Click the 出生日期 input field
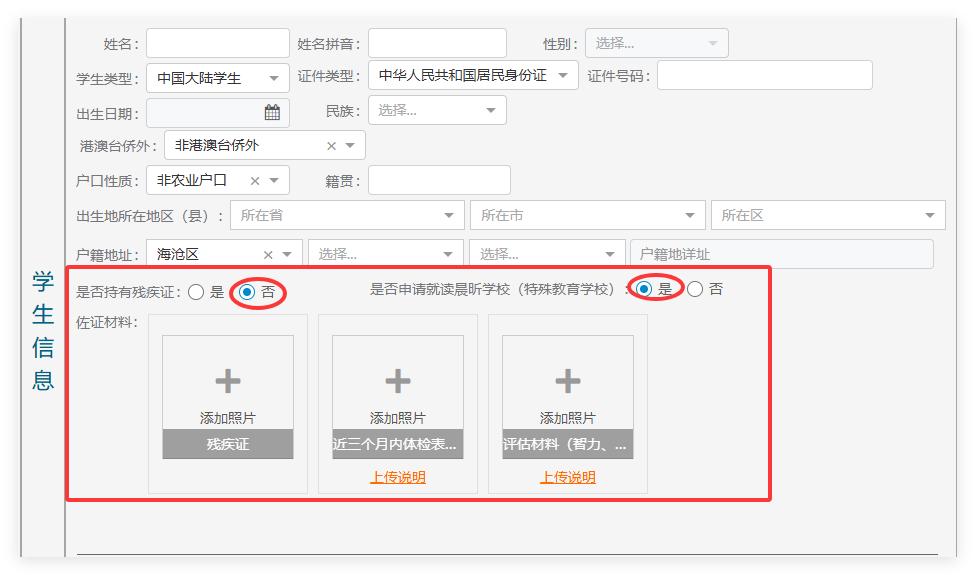Viewport: 975px width, 575px height. [218, 113]
